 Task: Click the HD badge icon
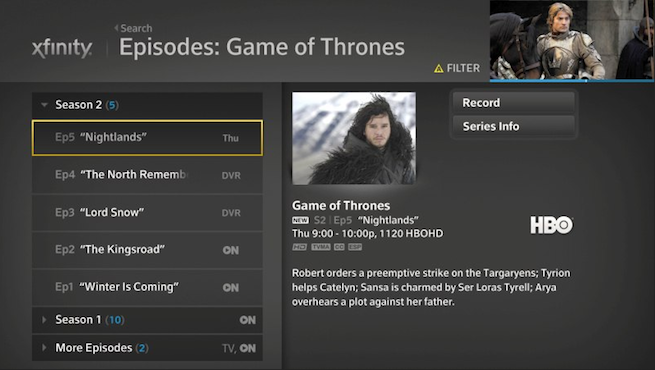299,247
